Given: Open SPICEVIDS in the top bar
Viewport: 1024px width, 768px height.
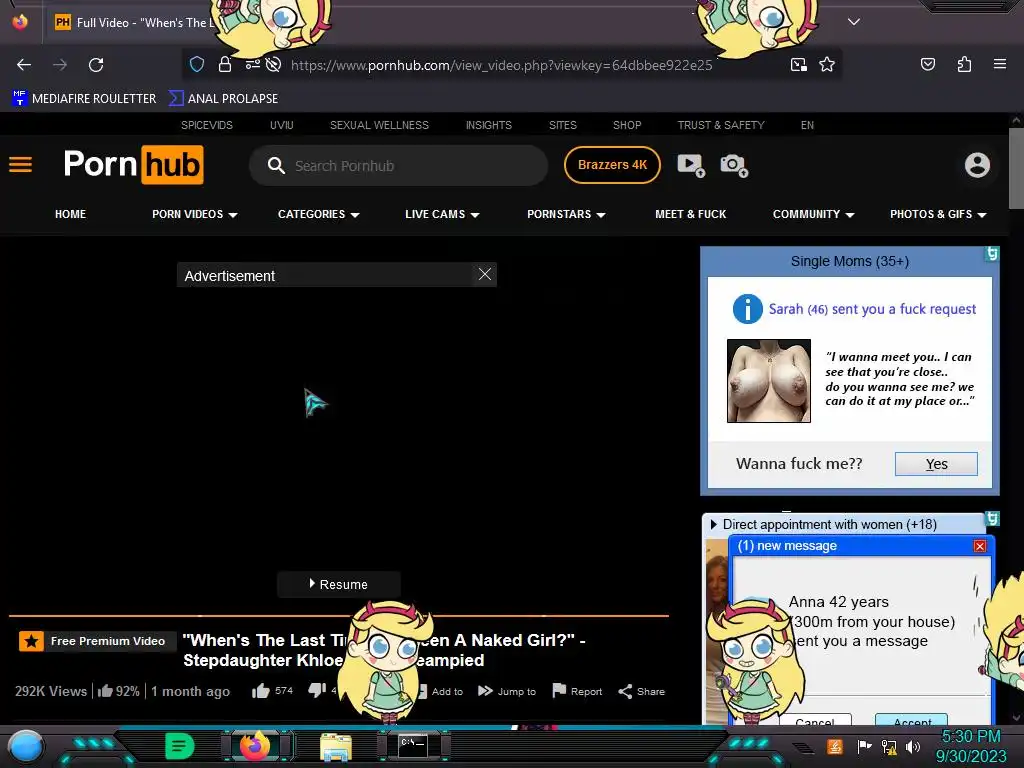Looking at the screenshot, I should pyautogui.click(x=206, y=125).
